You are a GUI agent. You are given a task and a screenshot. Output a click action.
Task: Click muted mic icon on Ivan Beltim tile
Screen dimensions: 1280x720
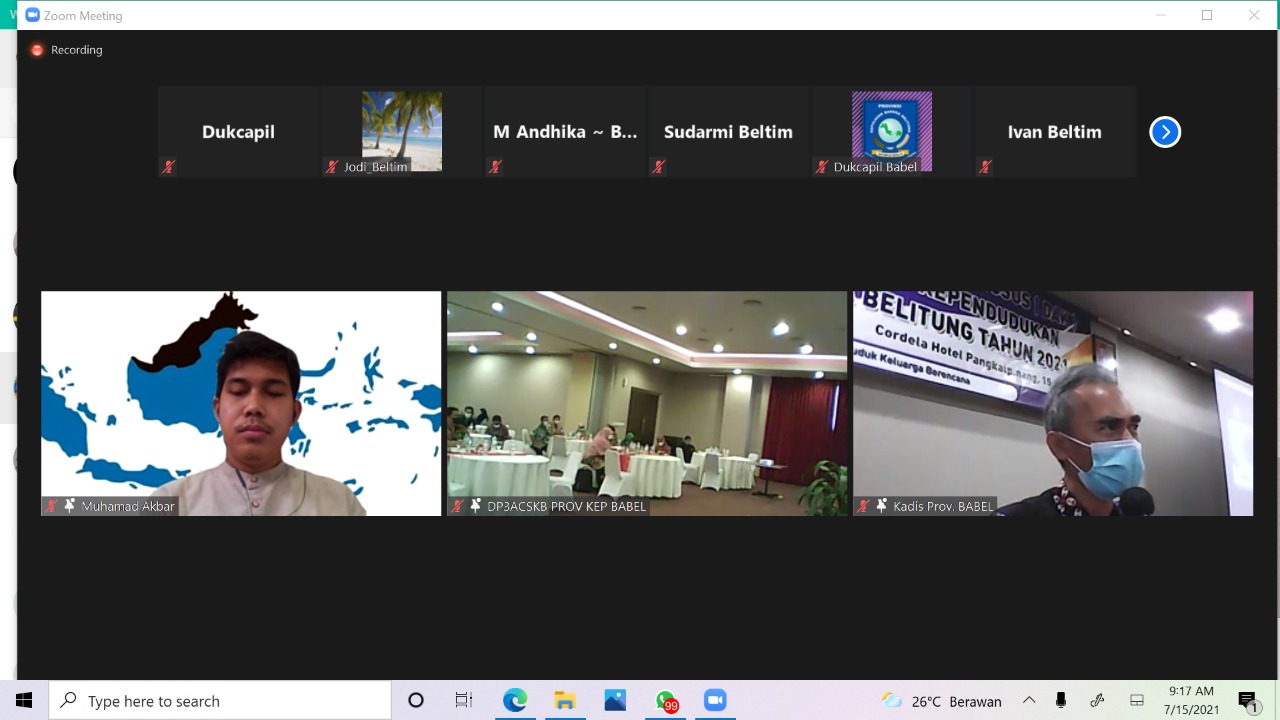pyautogui.click(x=985, y=167)
